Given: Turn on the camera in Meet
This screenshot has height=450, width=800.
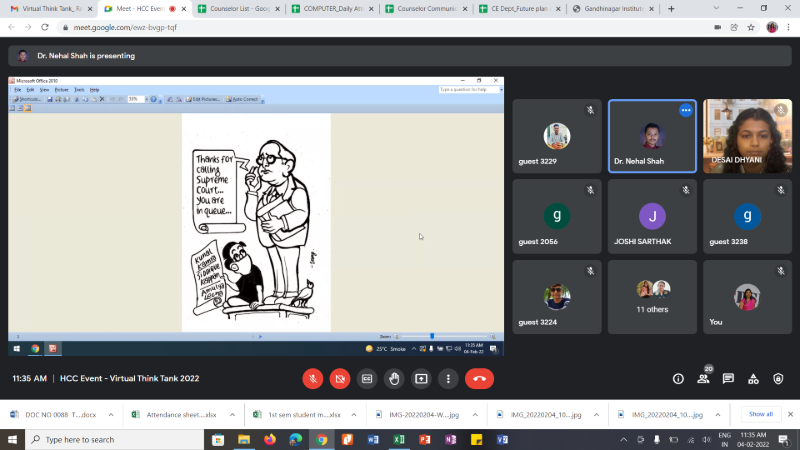Looking at the screenshot, I should 340,379.
